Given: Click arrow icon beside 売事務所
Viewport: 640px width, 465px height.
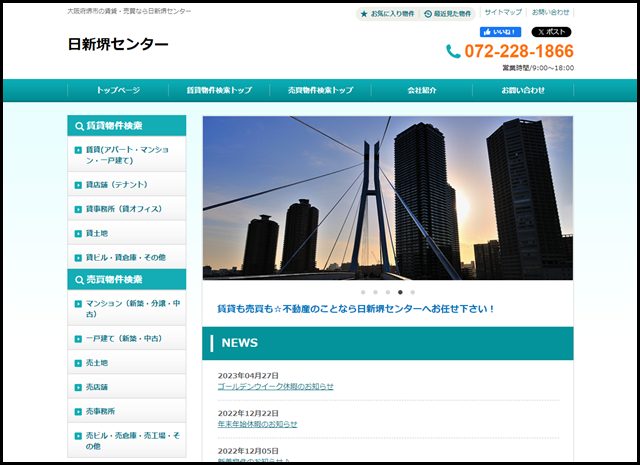Looking at the screenshot, I should [x=78, y=412].
